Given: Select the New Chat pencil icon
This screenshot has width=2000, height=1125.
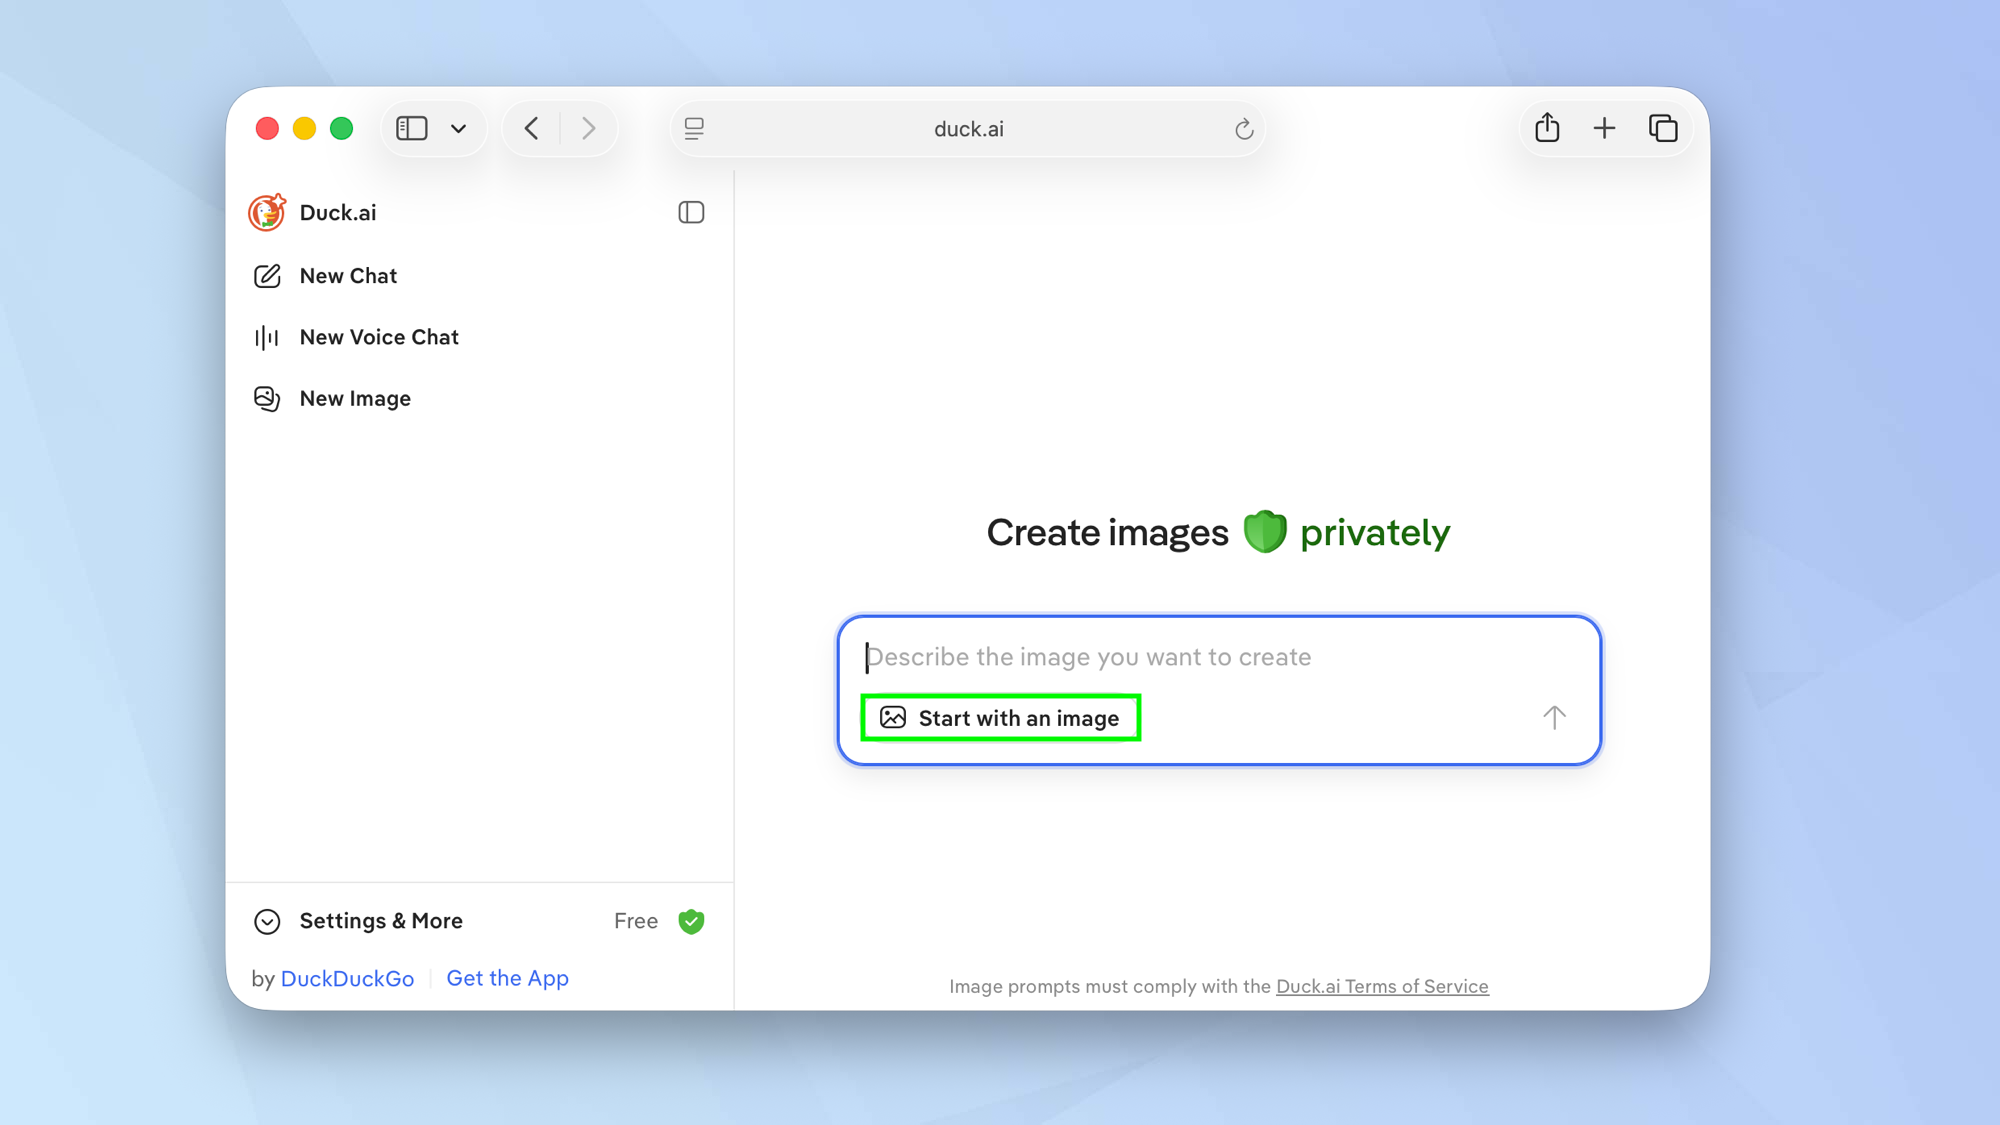Looking at the screenshot, I should [x=266, y=276].
